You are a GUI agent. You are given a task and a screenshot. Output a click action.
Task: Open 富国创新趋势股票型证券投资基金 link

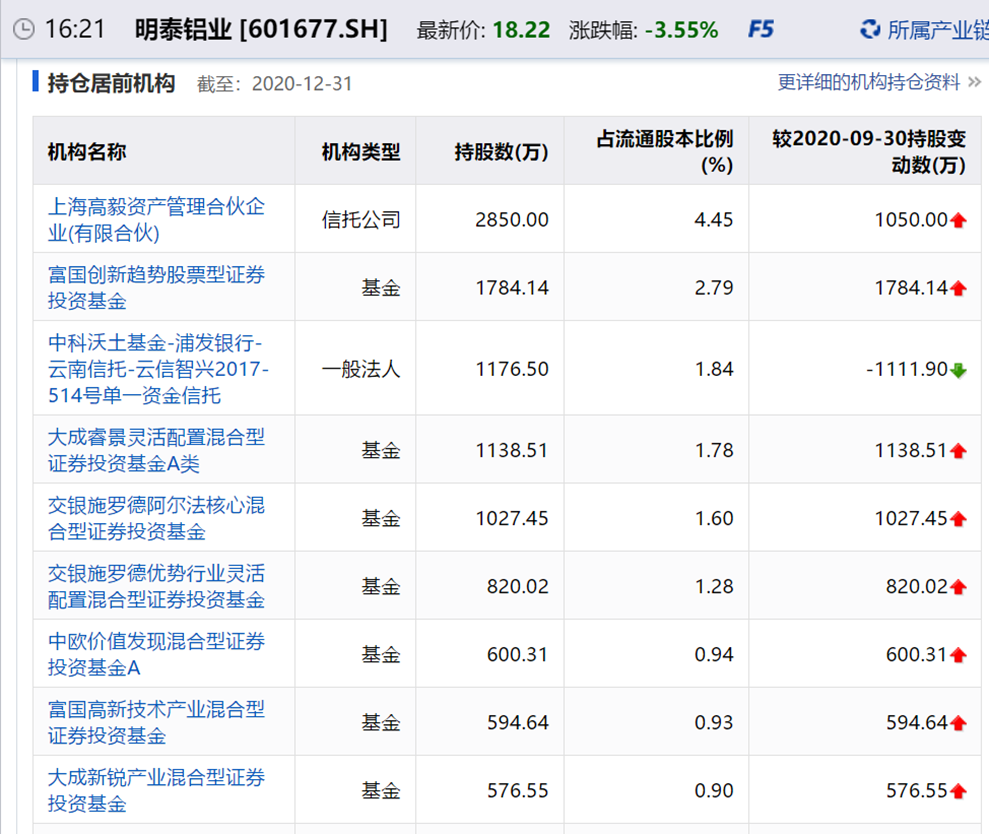pos(156,287)
